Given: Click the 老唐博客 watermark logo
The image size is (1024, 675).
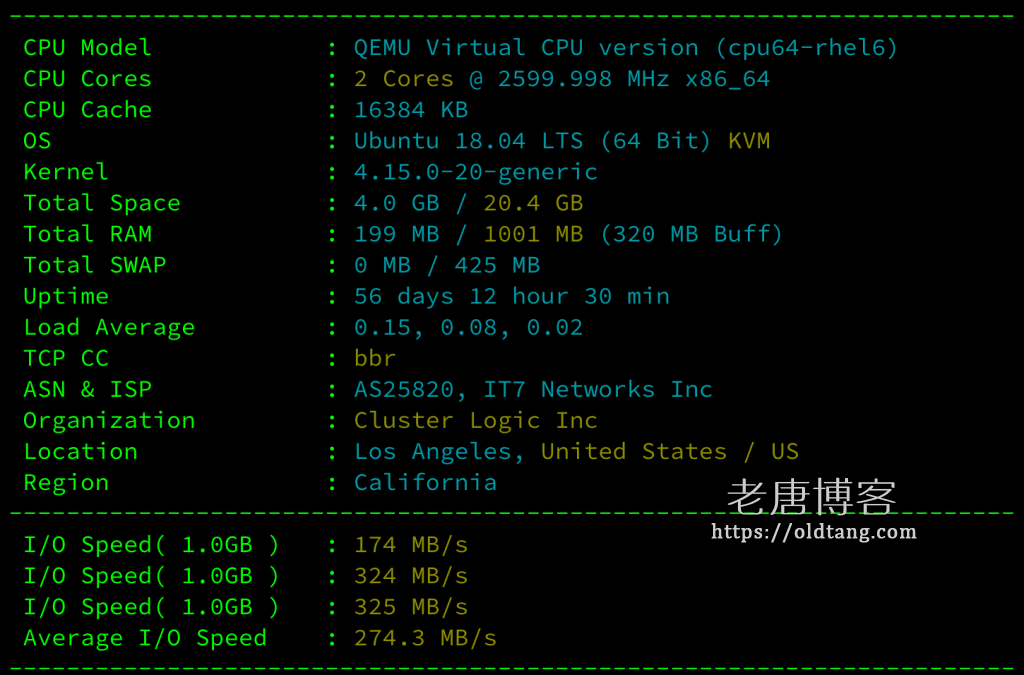Looking at the screenshot, I should 812,498.
